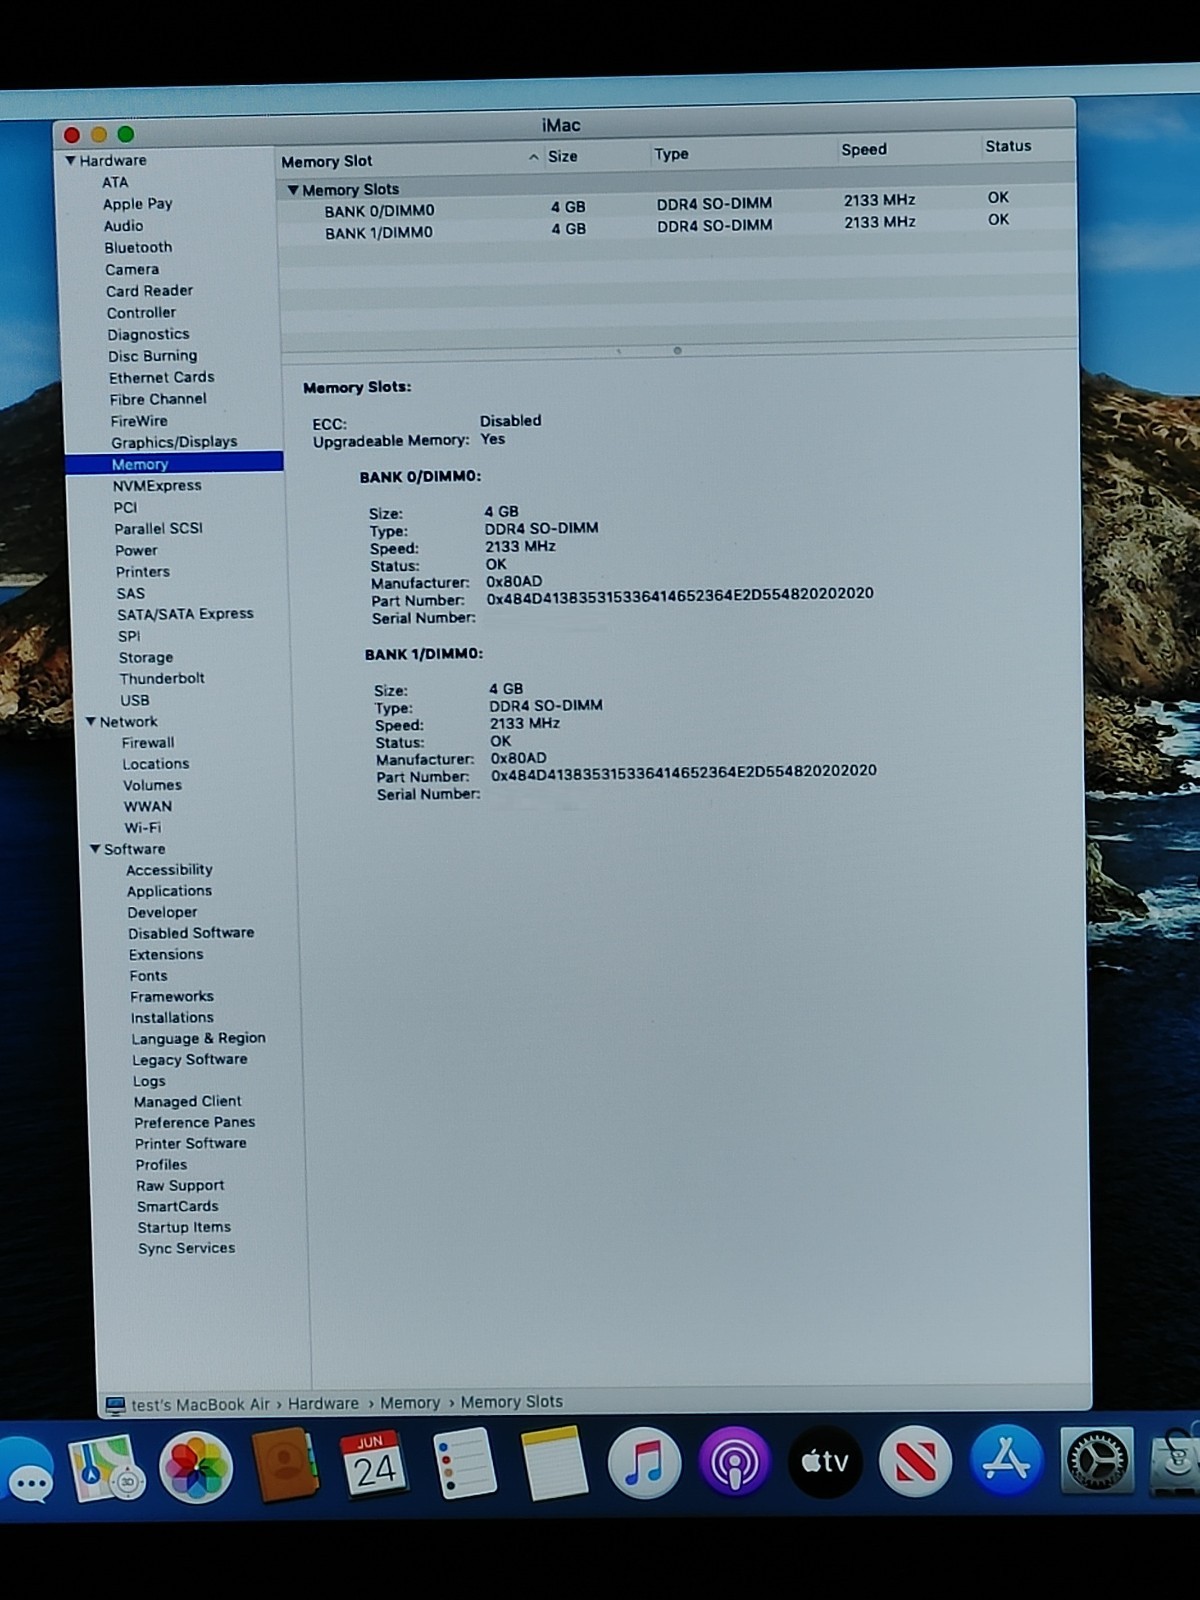Click Memory in the path bar
Image resolution: width=1200 pixels, height=1600 pixels.
(409, 1403)
